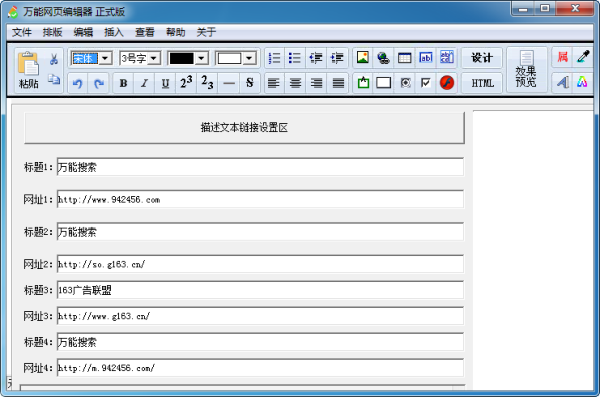600x397 pixels.
Task: Insert image icon
Action: (x=363, y=57)
